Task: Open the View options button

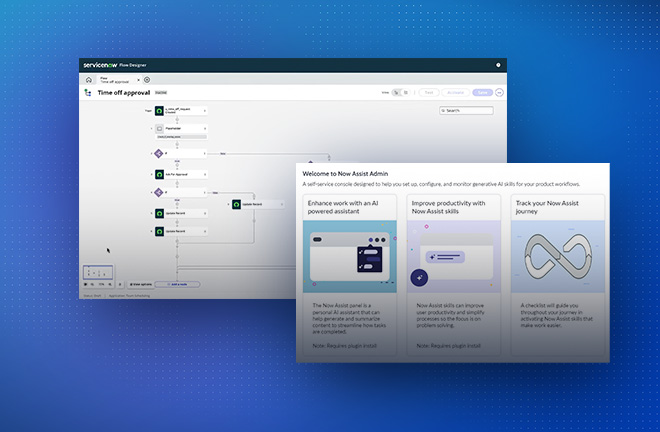Action: (x=141, y=285)
